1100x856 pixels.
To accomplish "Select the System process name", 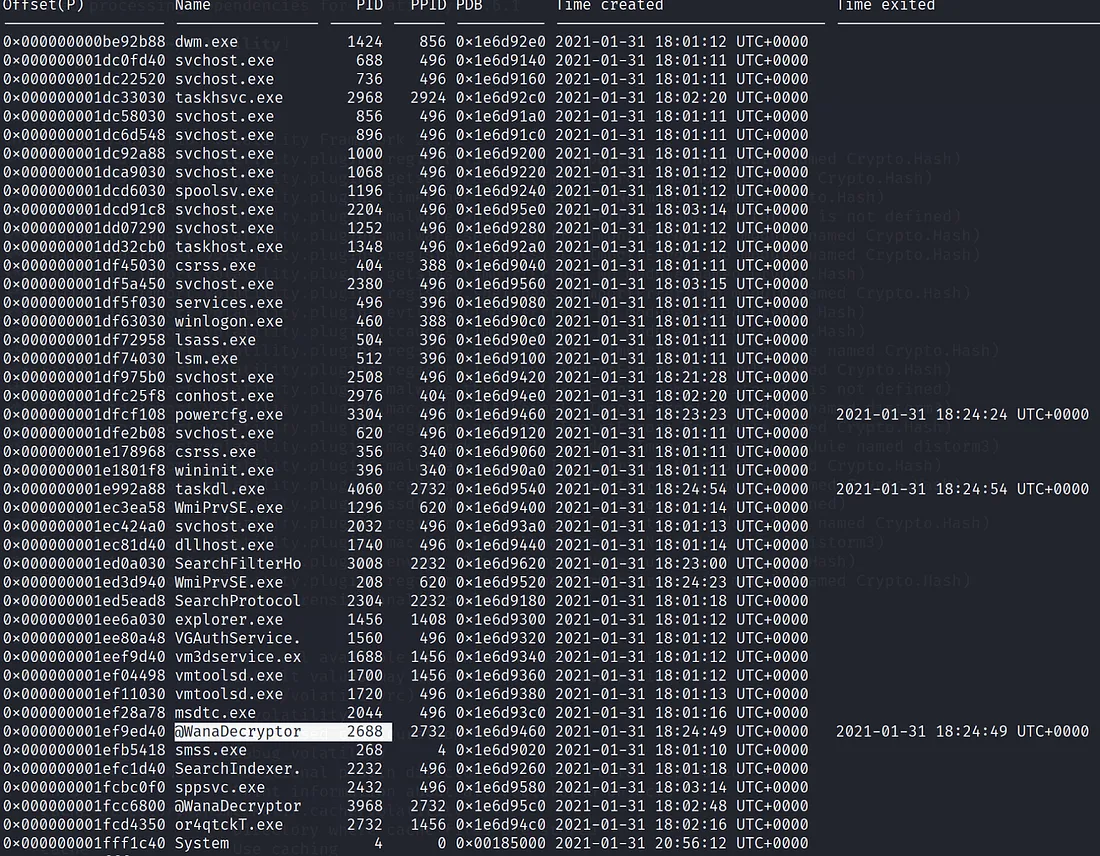I will 201,843.
